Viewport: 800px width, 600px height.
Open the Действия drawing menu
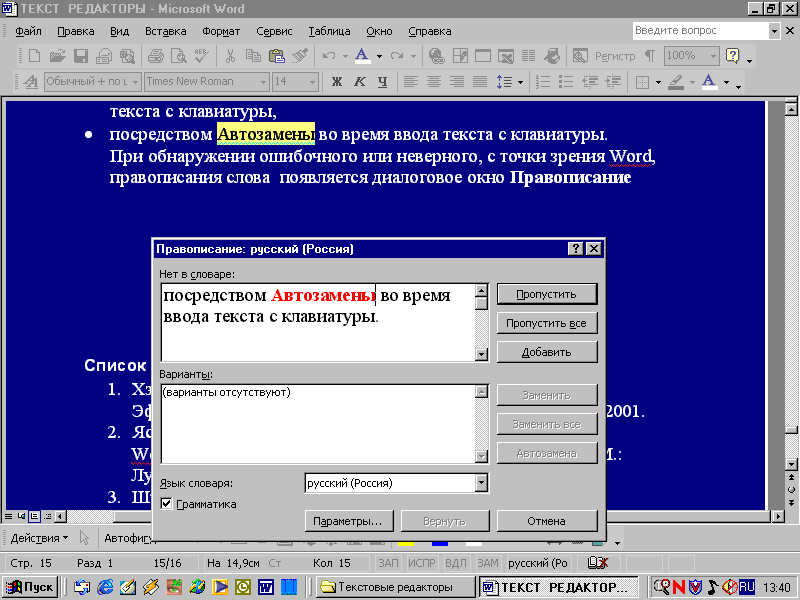[x=39, y=538]
